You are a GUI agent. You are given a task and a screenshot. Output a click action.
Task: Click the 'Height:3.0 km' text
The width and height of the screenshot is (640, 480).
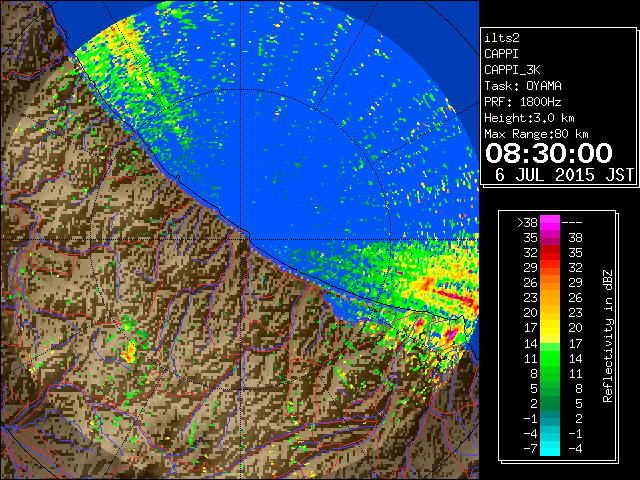pyautogui.click(x=529, y=118)
